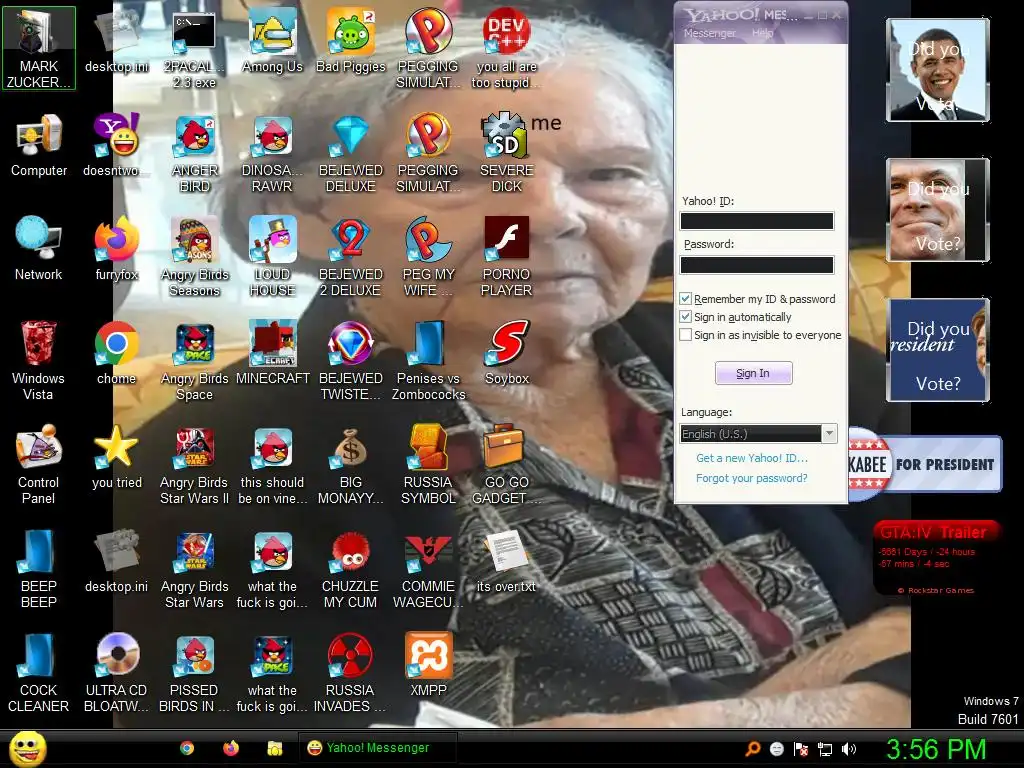Open the LOUD HOUSE shortcut

pos(272,257)
